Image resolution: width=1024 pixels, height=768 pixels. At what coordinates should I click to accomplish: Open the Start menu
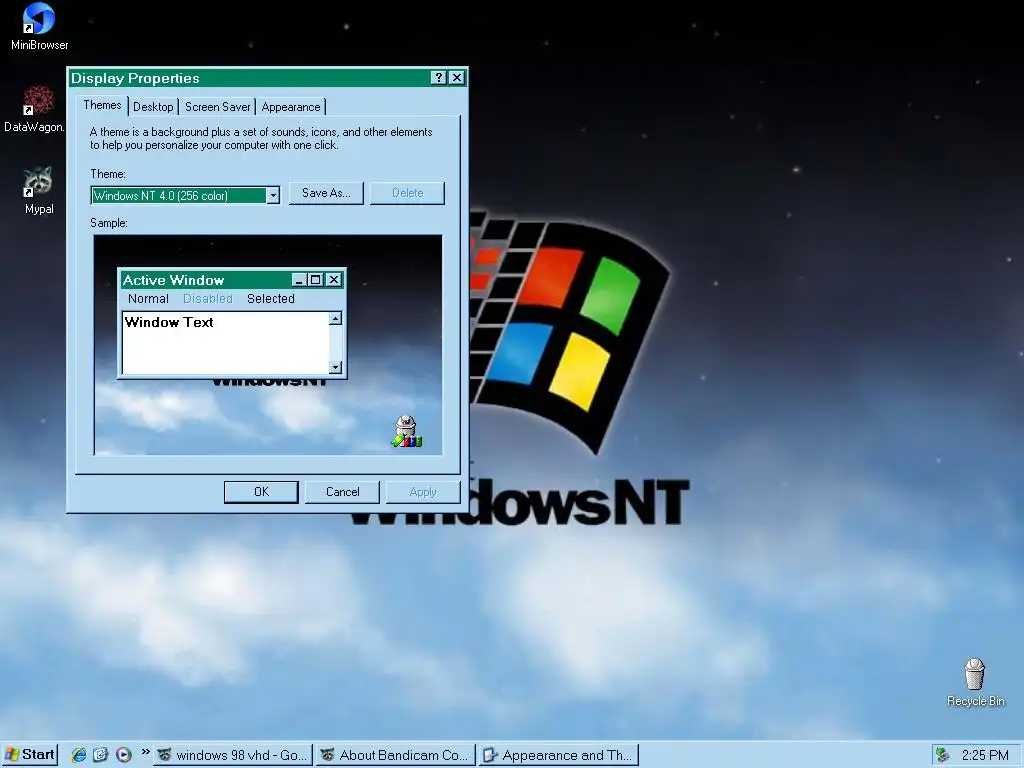[30, 755]
